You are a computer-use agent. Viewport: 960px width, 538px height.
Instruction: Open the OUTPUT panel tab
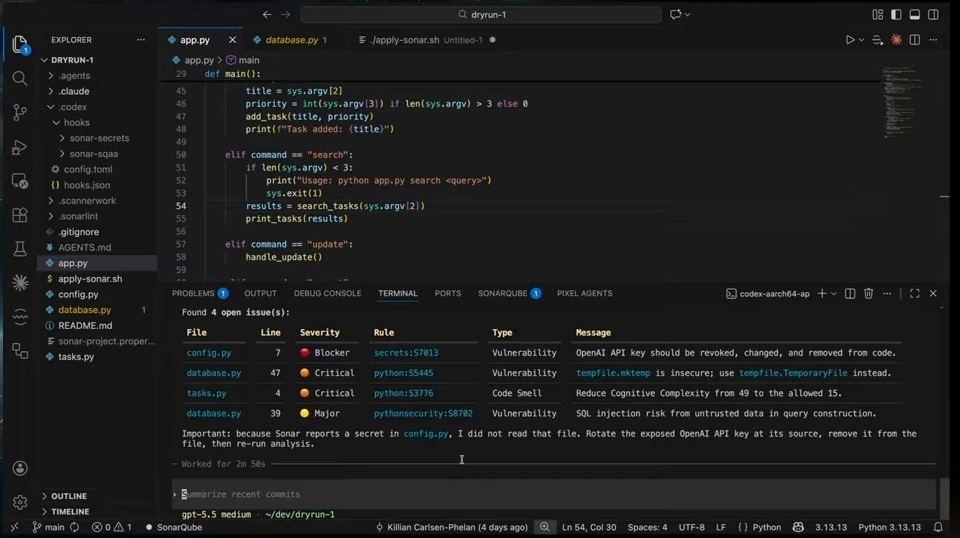coord(260,293)
